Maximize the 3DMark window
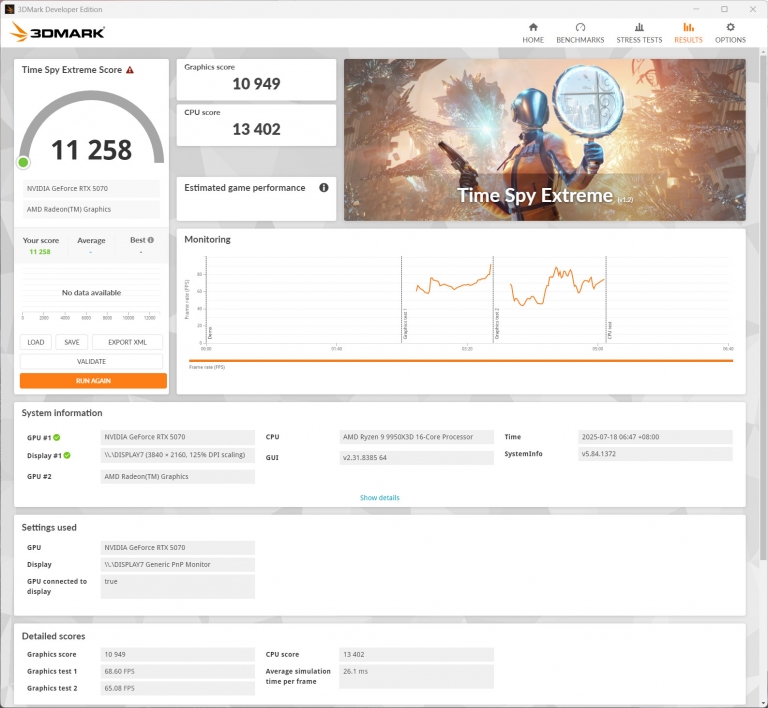This screenshot has width=768, height=708. (x=724, y=9)
